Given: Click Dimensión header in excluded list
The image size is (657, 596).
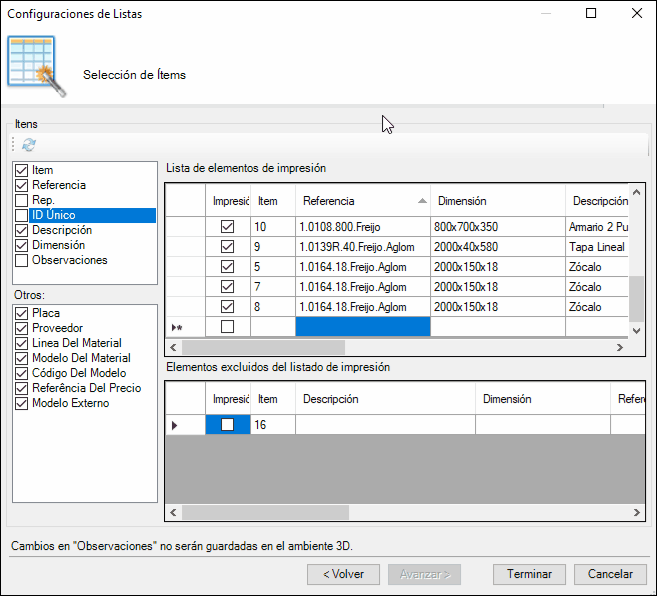Looking at the screenshot, I should pos(543,399).
